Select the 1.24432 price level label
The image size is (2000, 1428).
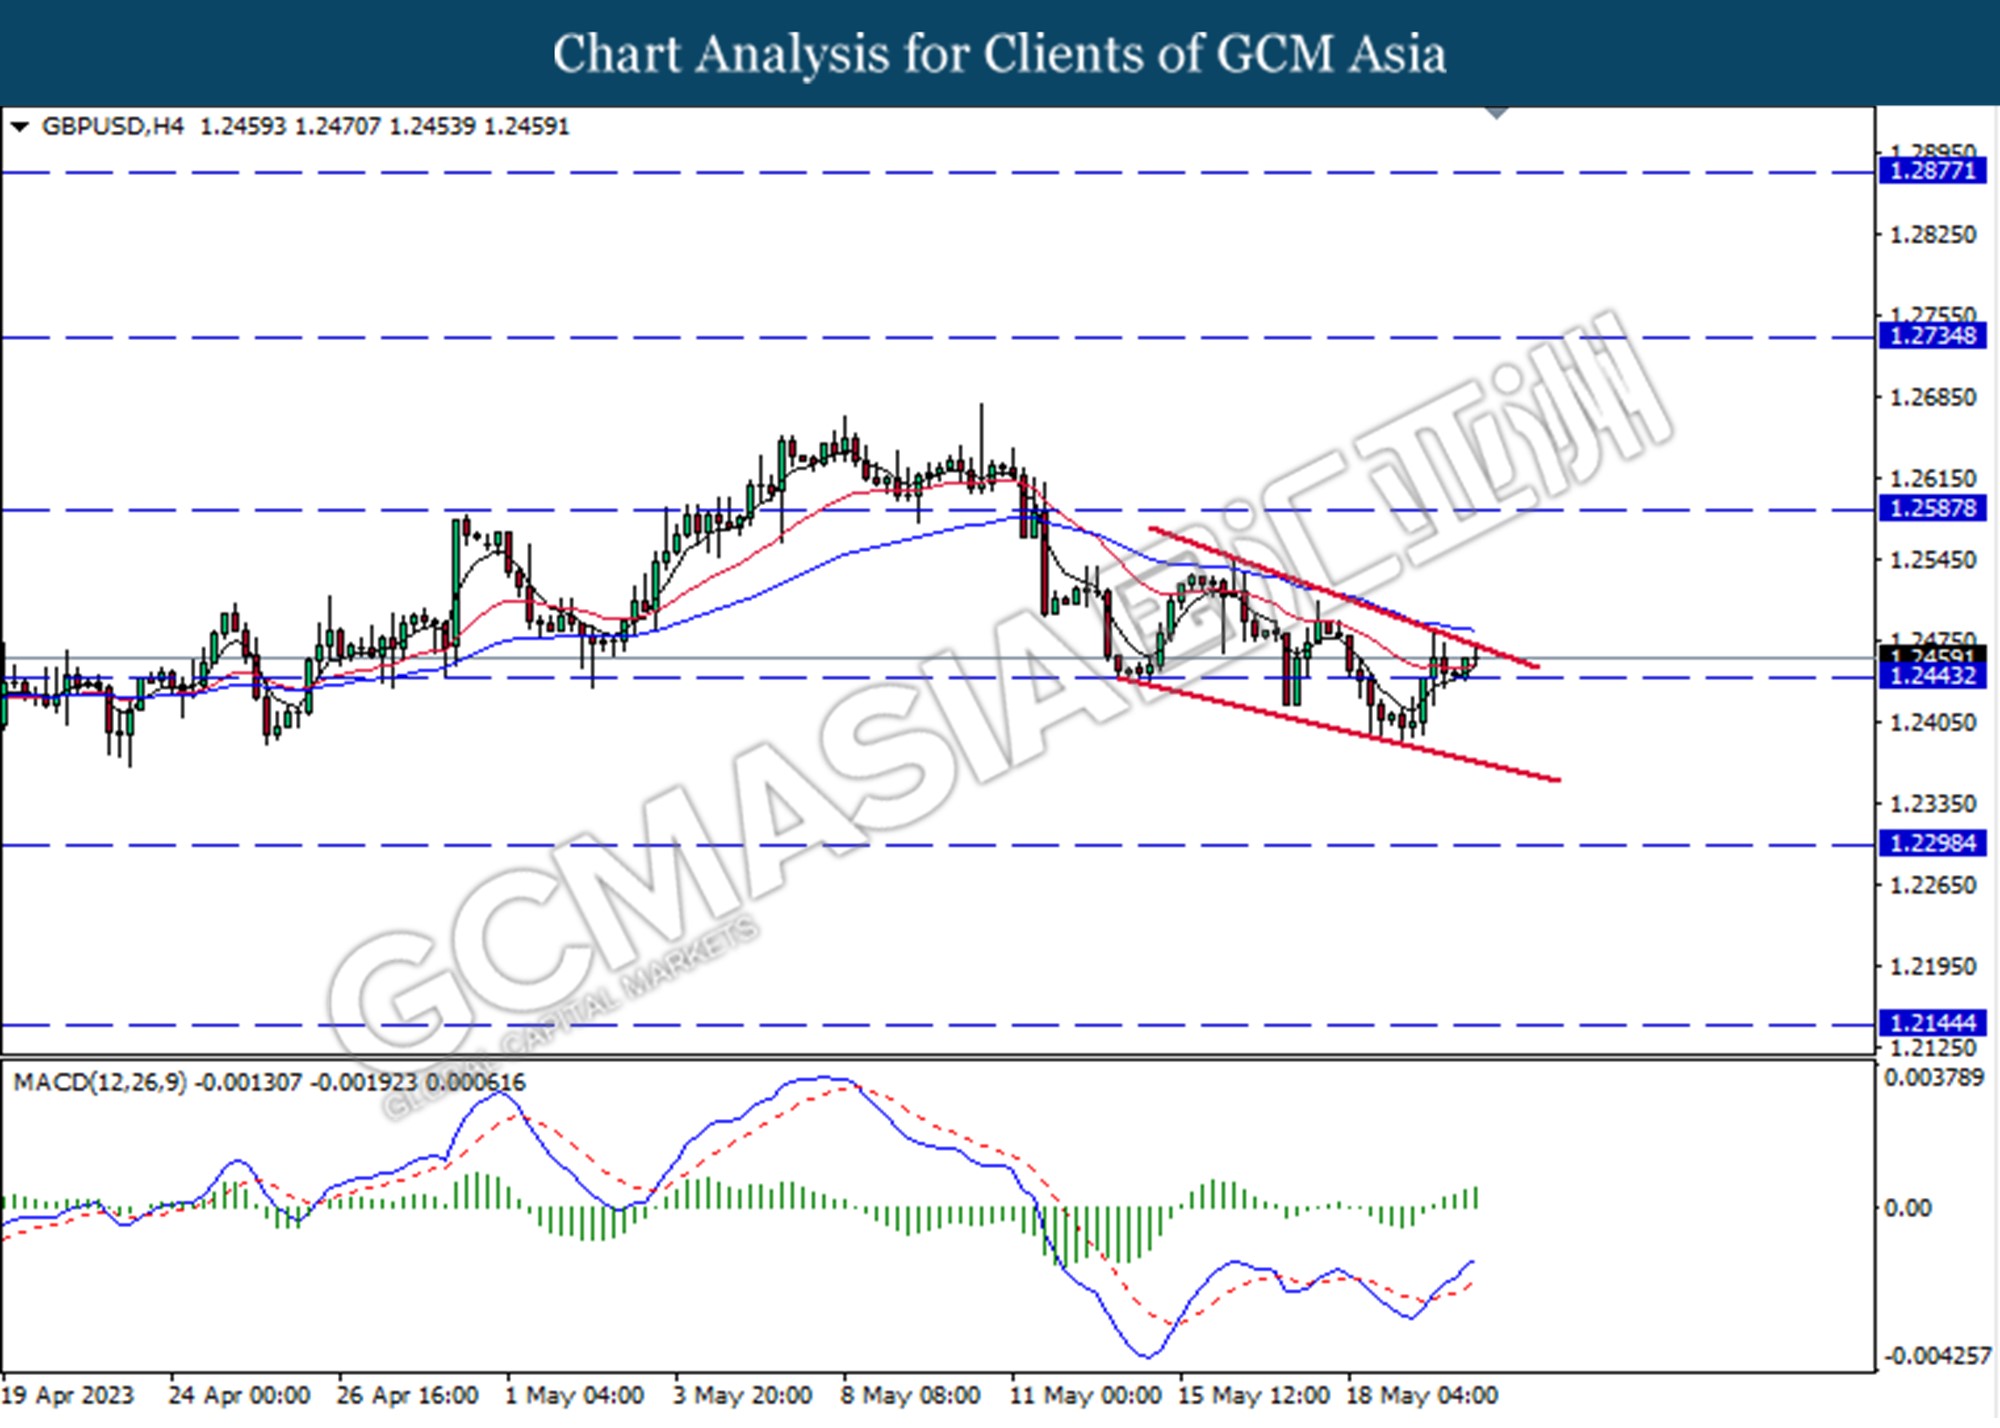[x=1932, y=677]
